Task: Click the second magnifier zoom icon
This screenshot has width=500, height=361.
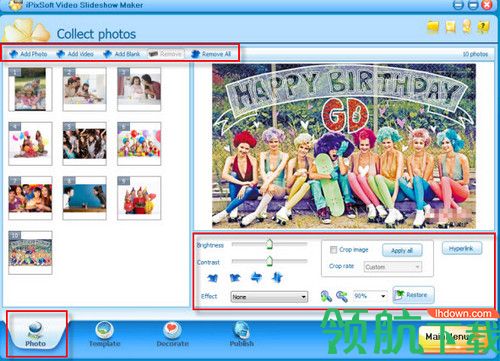Action: pyautogui.click(x=342, y=296)
